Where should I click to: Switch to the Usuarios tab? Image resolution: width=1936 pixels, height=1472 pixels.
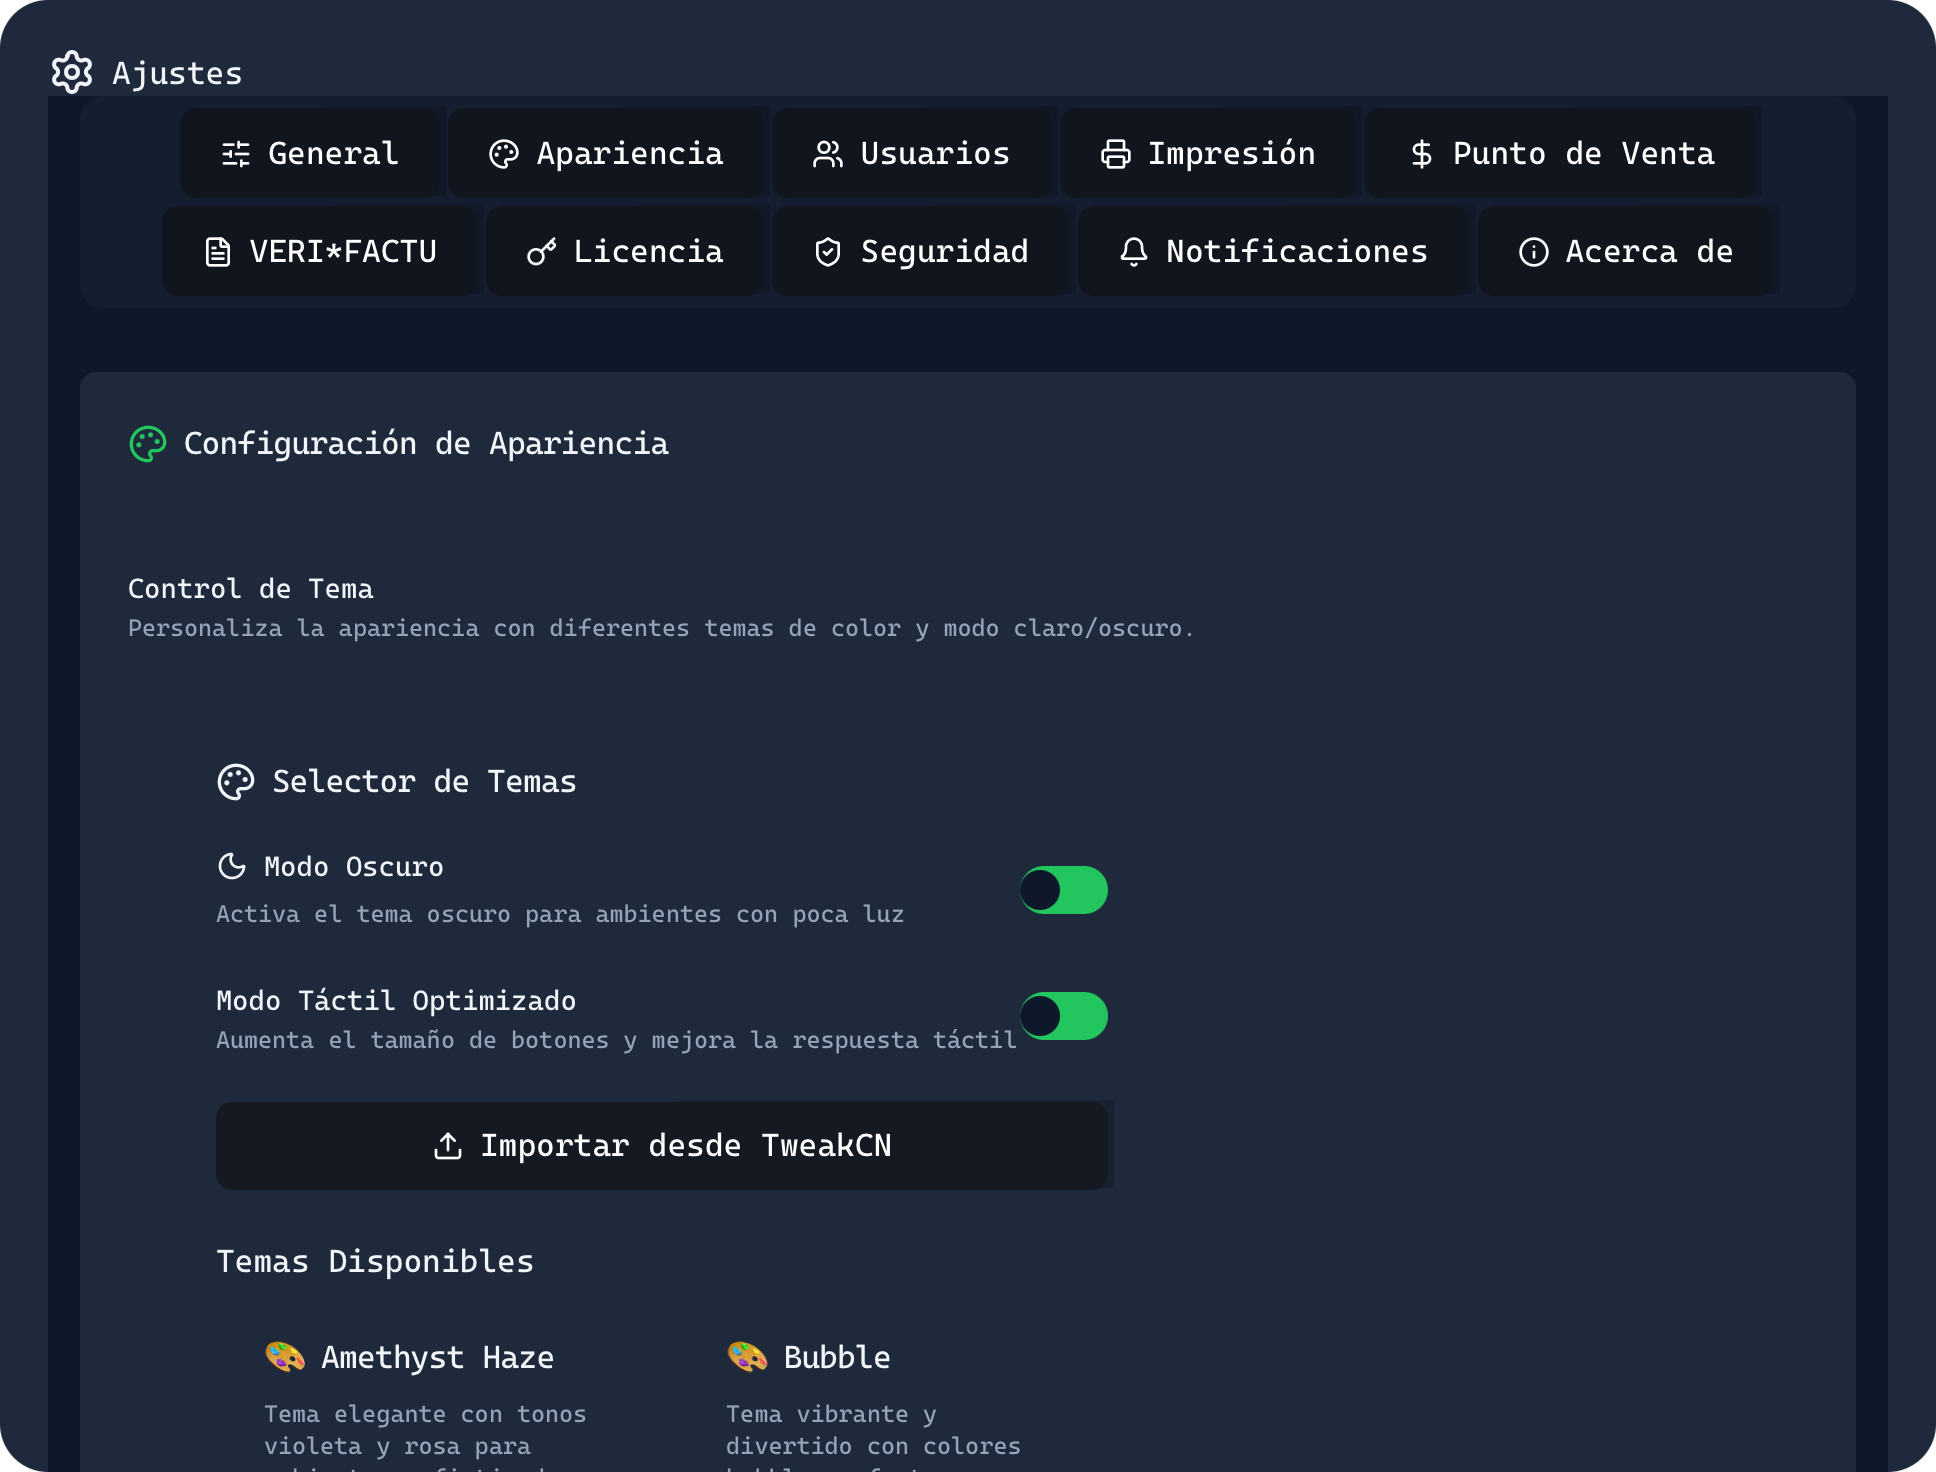click(x=913, y=152)
